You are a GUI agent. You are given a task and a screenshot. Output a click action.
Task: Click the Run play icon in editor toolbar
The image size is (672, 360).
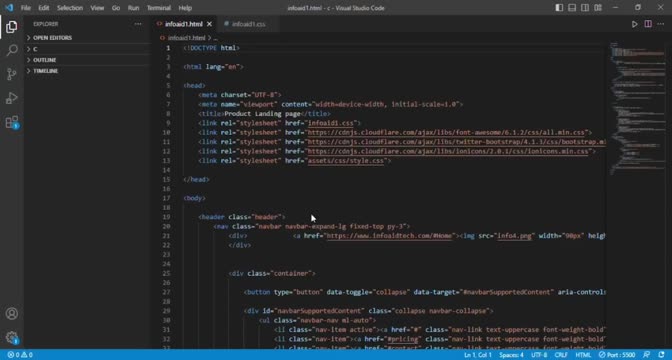tap(634, 24)
